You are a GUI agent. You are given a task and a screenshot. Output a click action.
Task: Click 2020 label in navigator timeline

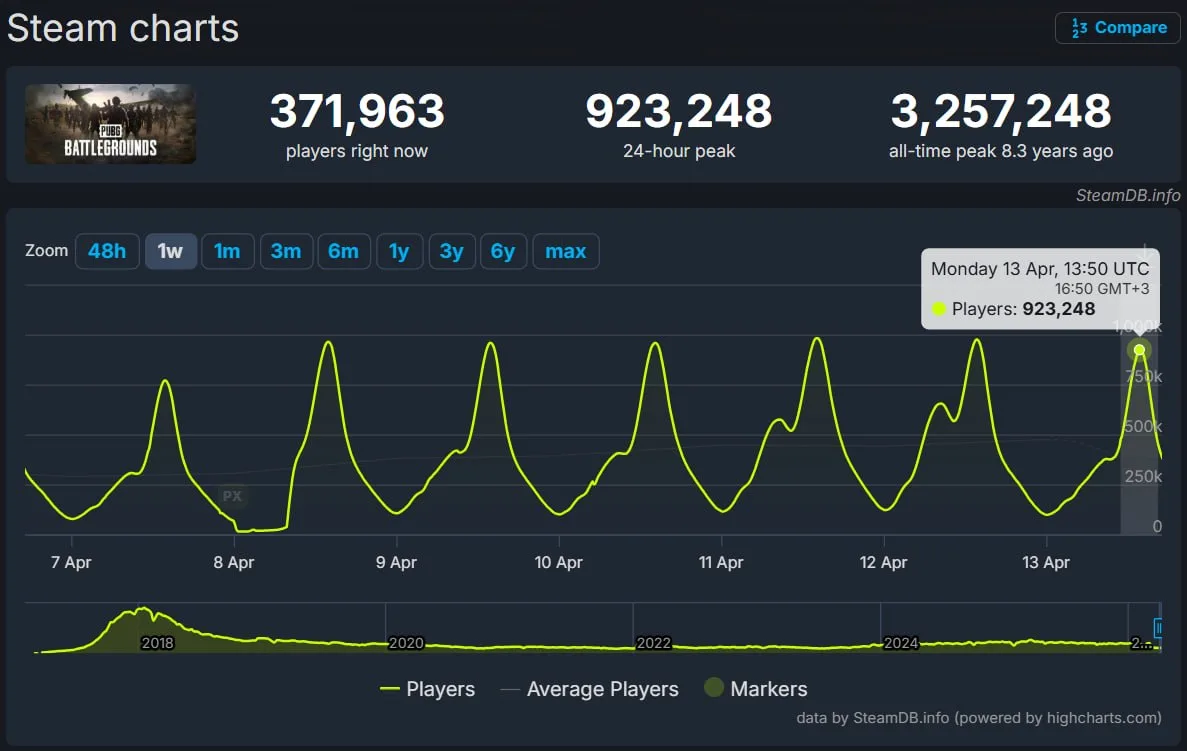coord(406,643)
